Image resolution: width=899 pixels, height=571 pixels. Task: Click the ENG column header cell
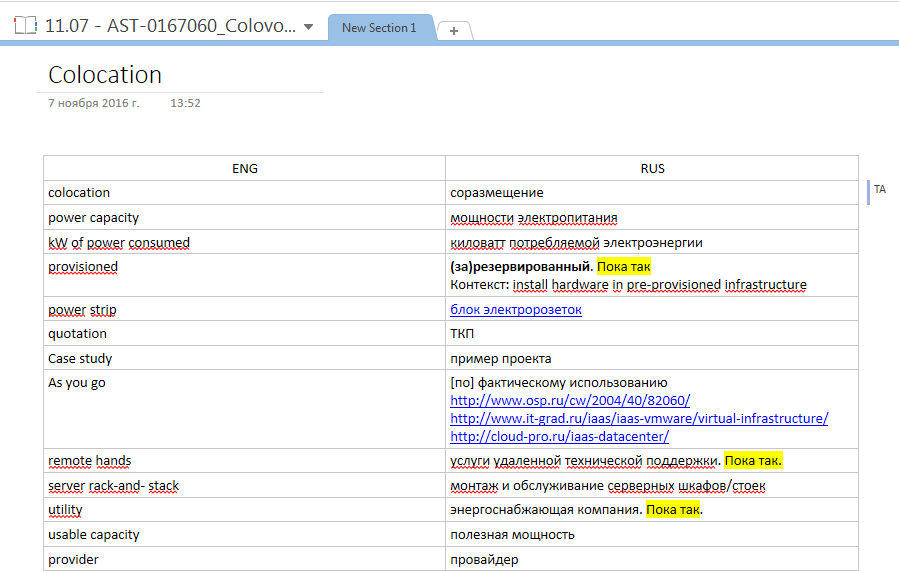pyautogui.click(x=245, y=169)
